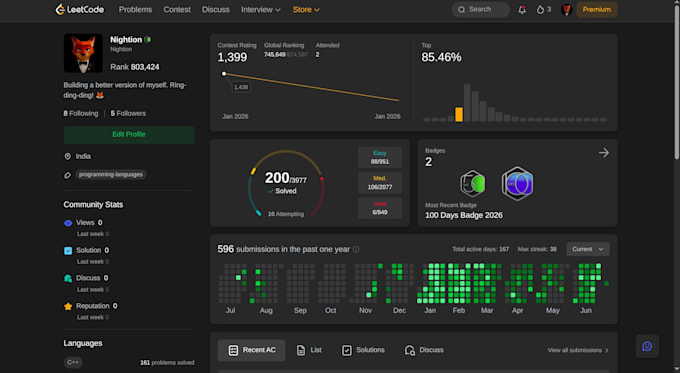Viewport: 680px width, 373px height.
Task: Click the Views eye icon
Action: tap(68, 223)
